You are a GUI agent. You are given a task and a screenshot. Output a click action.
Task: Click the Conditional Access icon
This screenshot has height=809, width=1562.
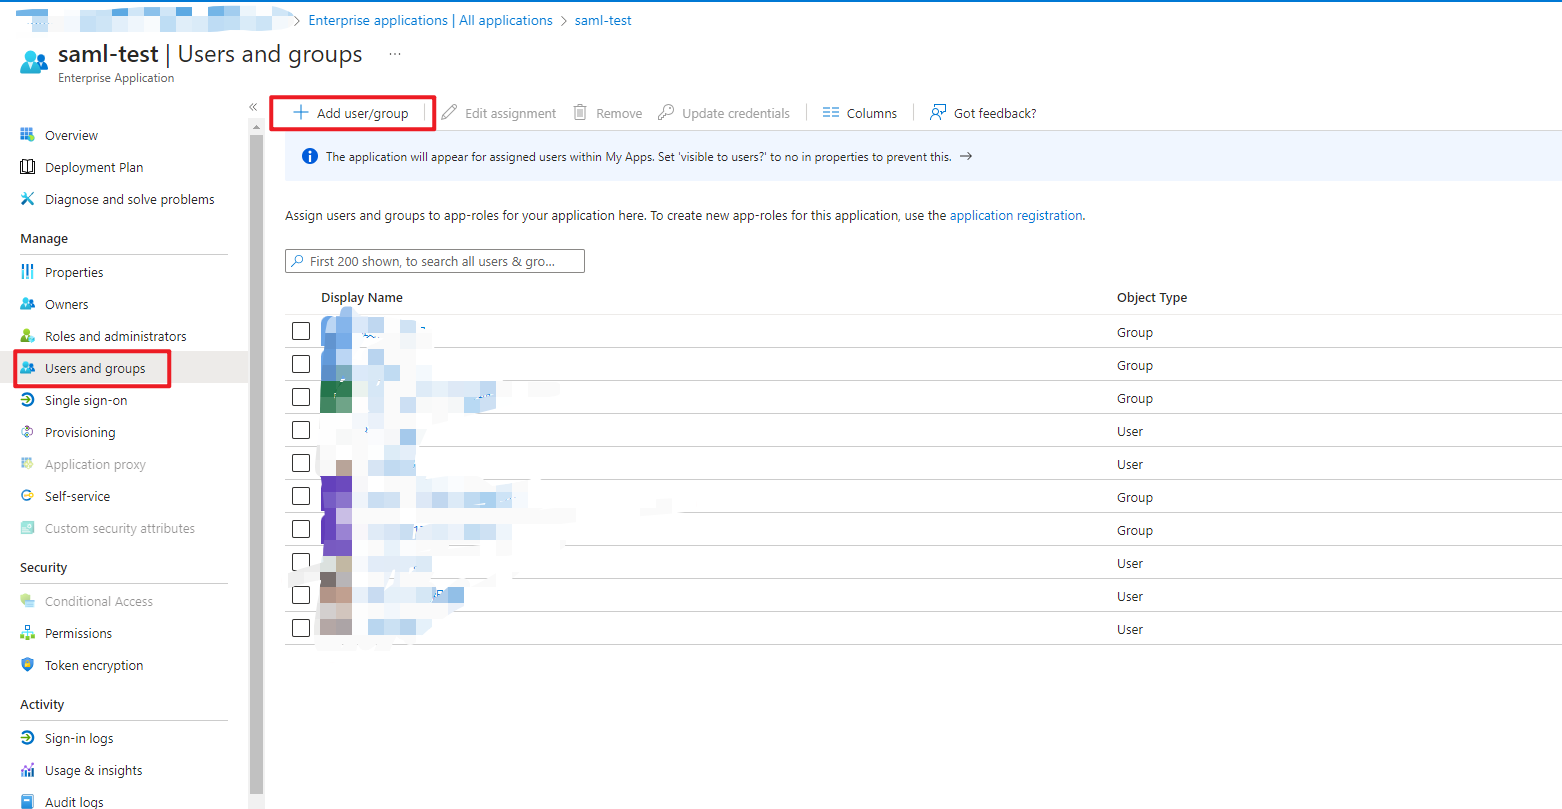27,601
